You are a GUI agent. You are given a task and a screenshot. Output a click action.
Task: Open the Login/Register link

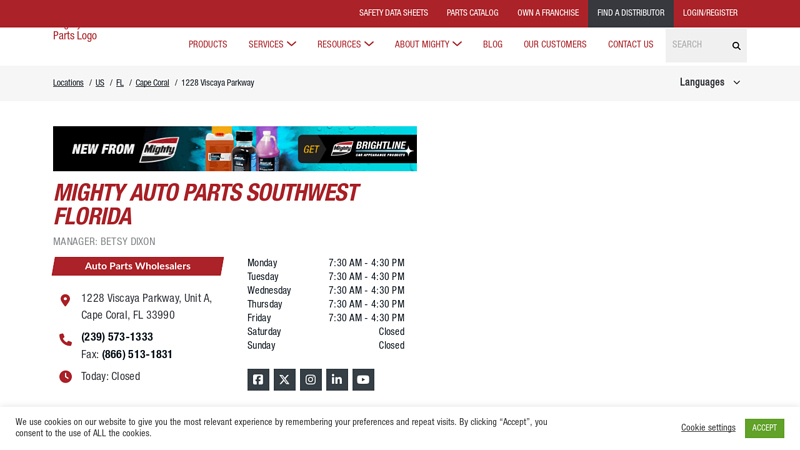[710, 13]
